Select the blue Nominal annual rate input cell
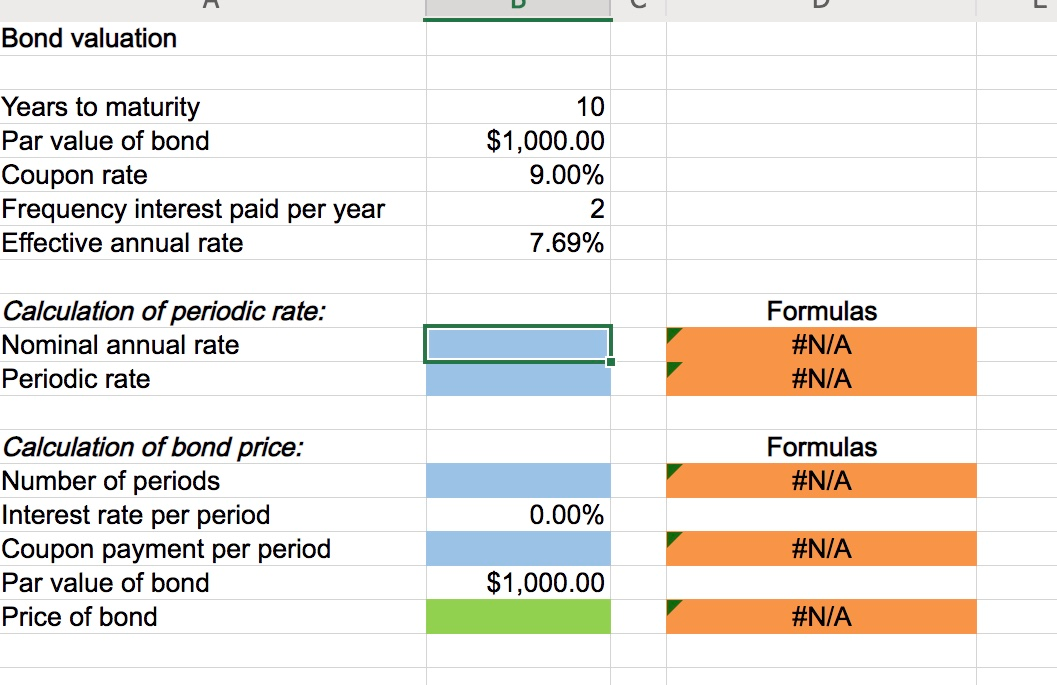 pos(517,344)
